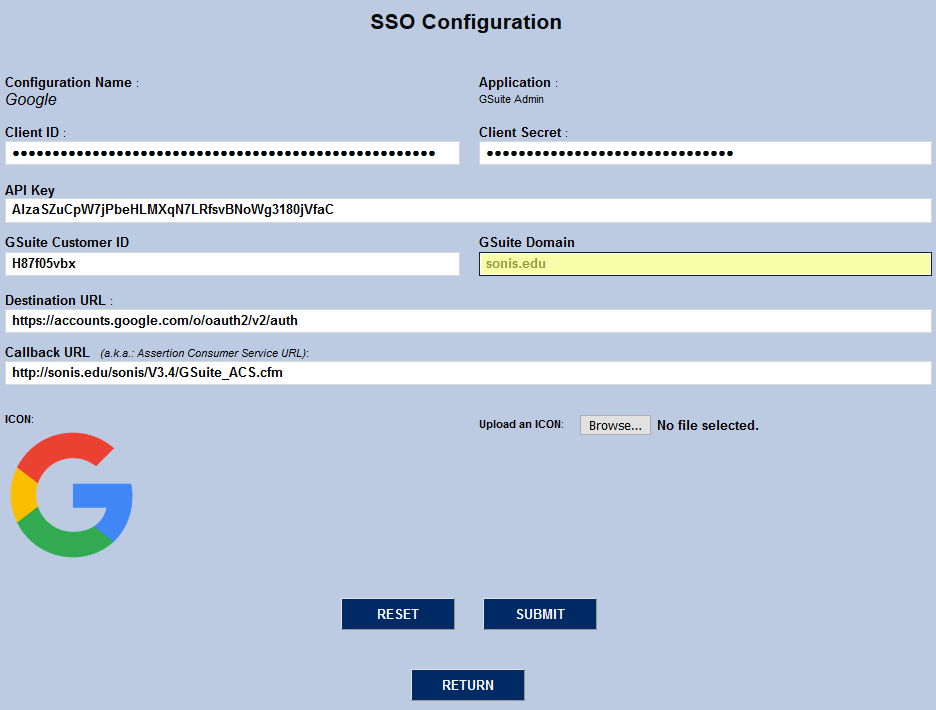Click the Client ID masked field
This screenshot has width=936, height=710.
232,153
